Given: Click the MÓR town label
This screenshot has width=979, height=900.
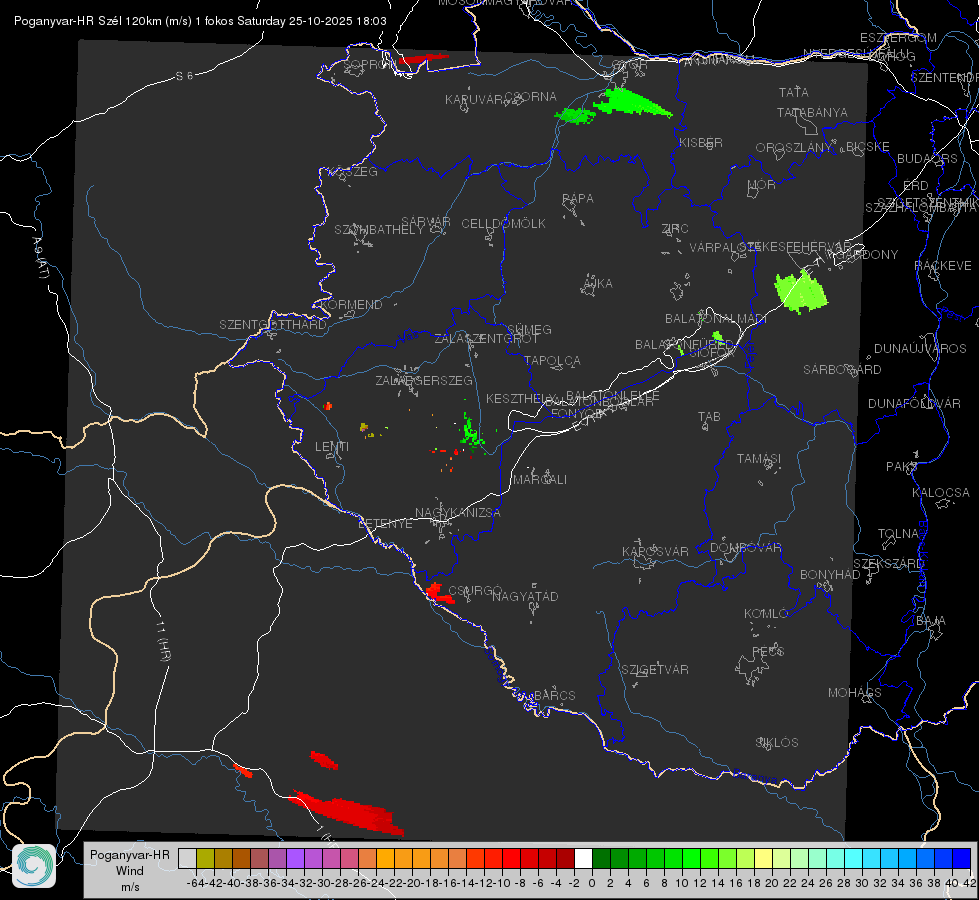Looking at the screenshot, I should (x=762, y=184).
